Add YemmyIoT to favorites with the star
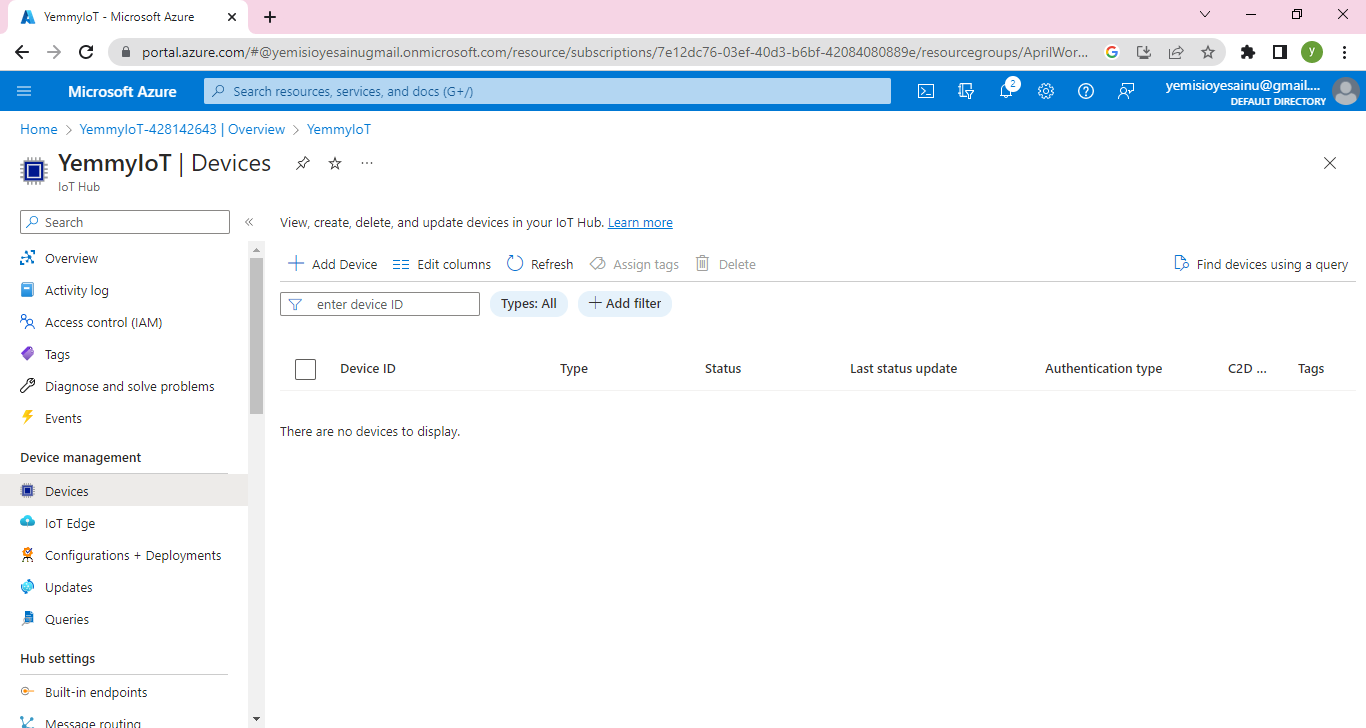The height and width of the screenshot is (728, 1366). [335, 163]
